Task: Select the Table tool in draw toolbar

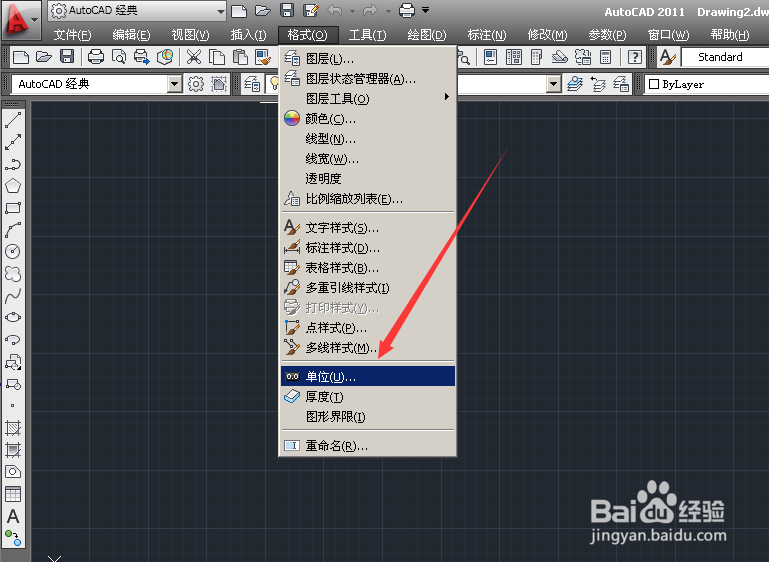Action: coord(13,494)
